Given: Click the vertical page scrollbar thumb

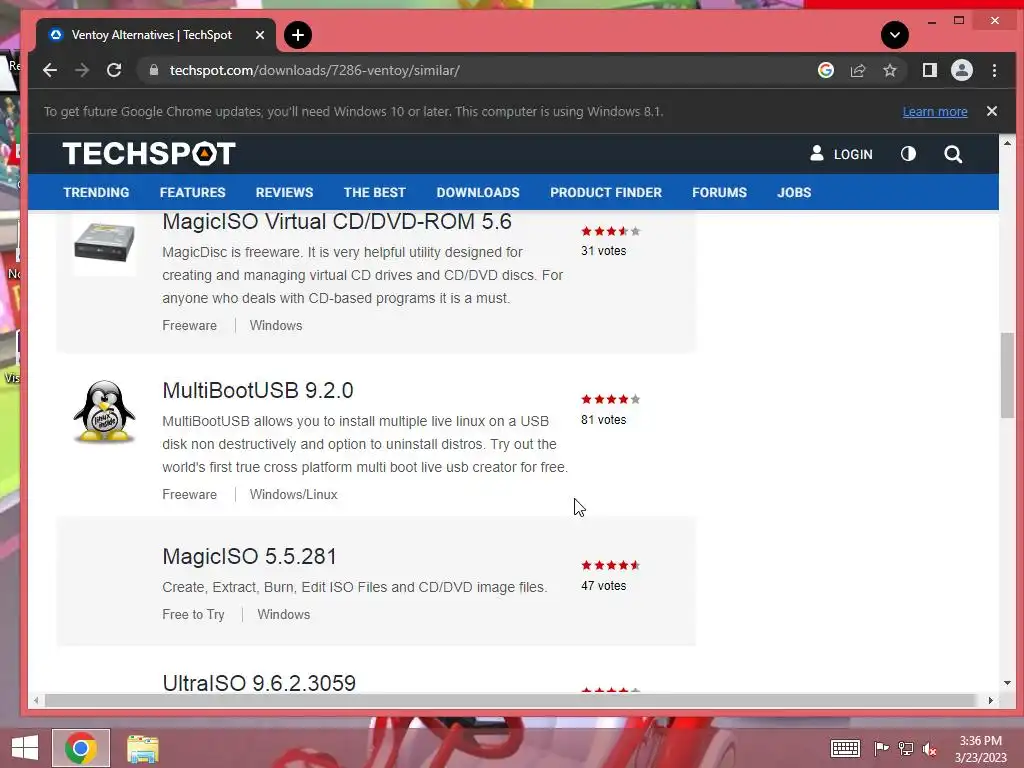Looking at the screenshot, I should point(1007,376).
